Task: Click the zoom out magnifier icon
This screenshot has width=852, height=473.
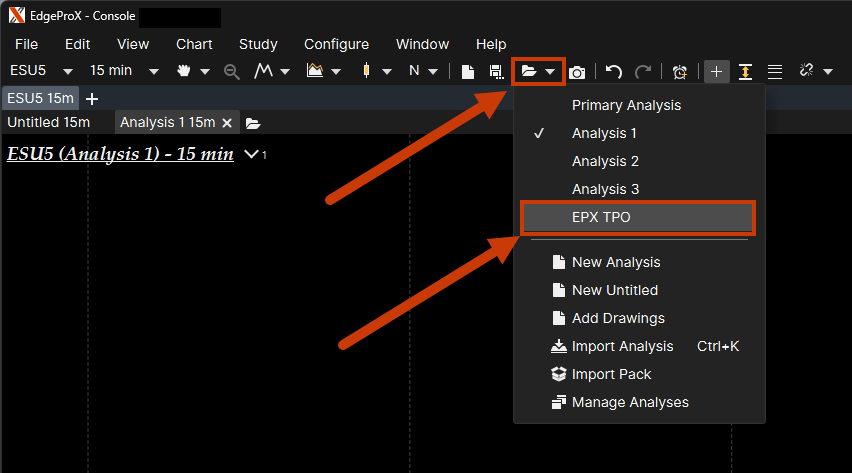Action: coord(231,72)
